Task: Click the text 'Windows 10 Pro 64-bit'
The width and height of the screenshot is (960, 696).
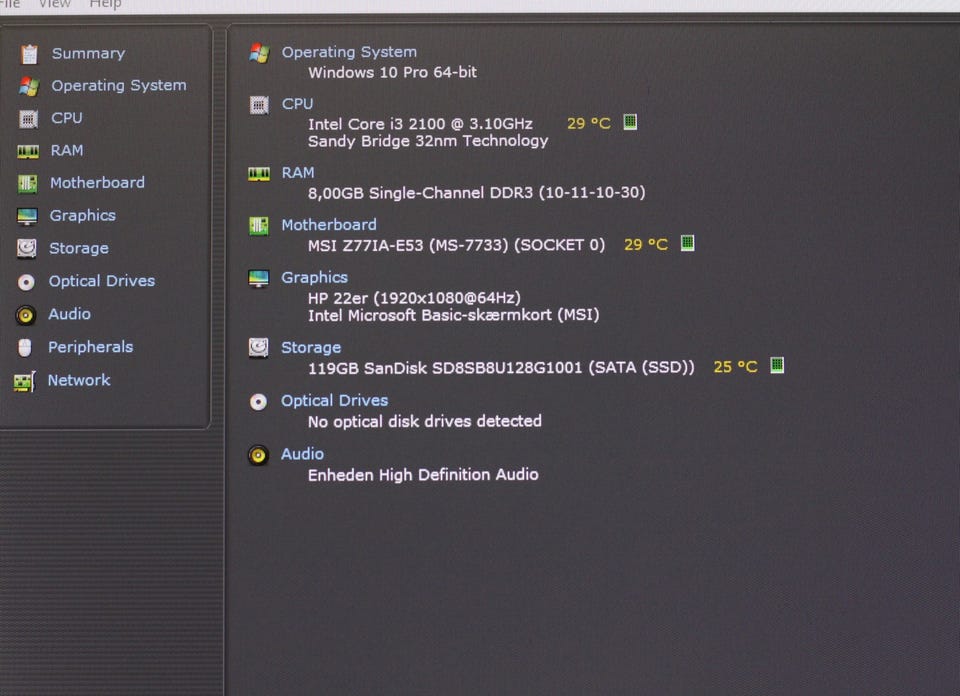Action: [392, 72]
